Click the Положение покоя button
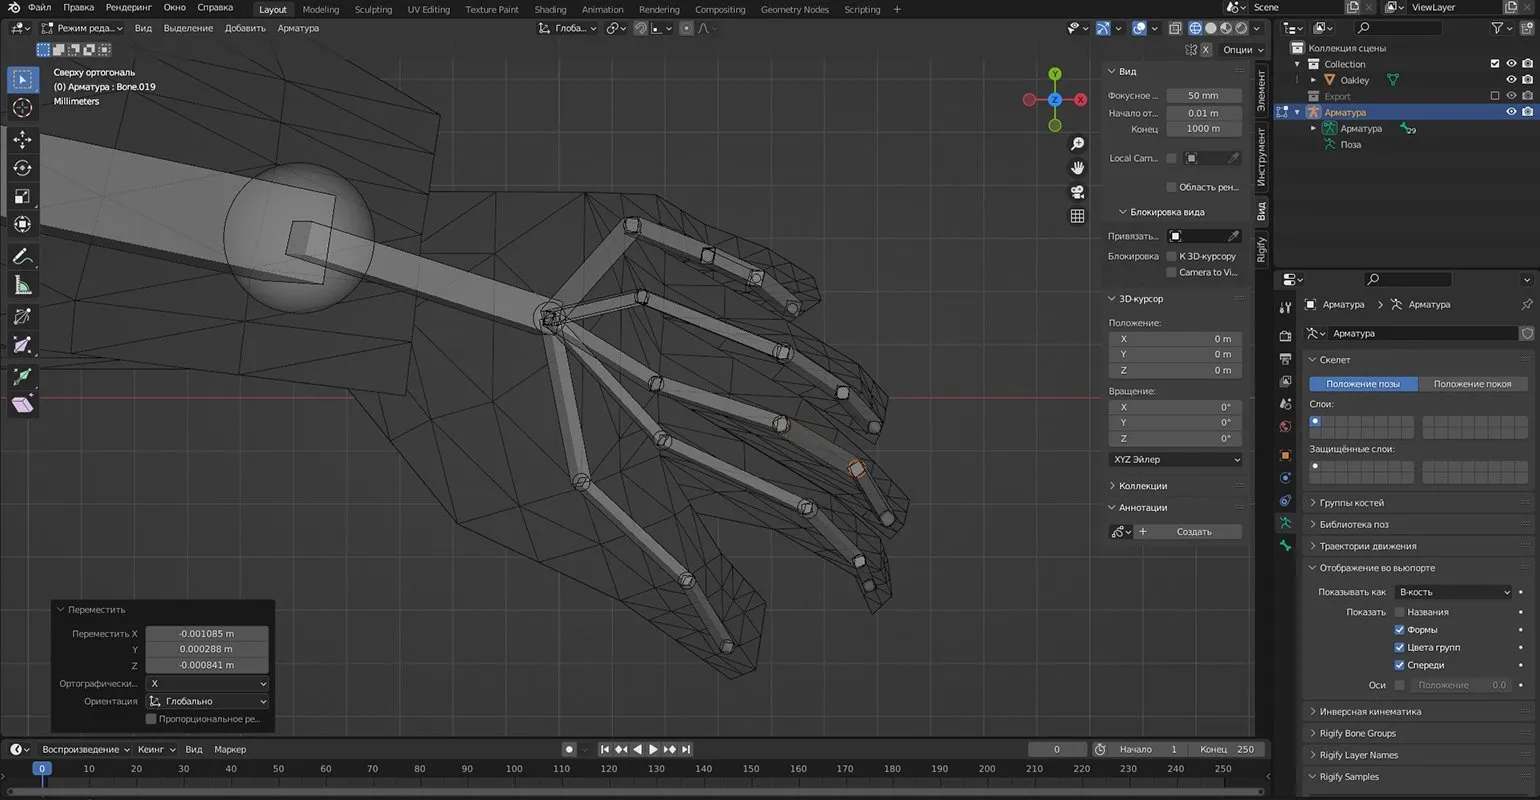Image resolution: width=1540 pixels, height=800 pixels. click(x=1472, y=384)
